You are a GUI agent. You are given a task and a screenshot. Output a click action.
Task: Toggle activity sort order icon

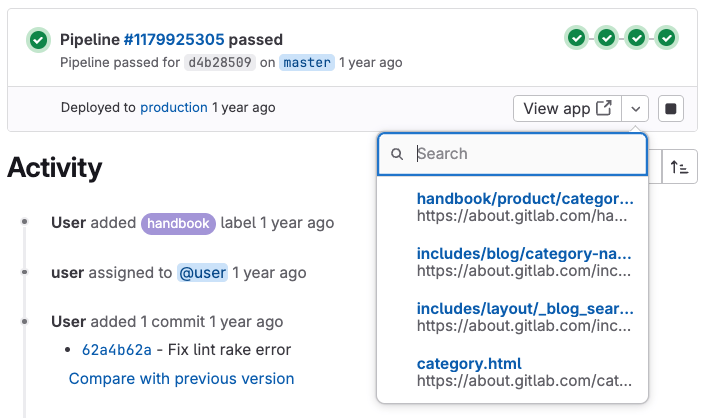click(680, 167)
